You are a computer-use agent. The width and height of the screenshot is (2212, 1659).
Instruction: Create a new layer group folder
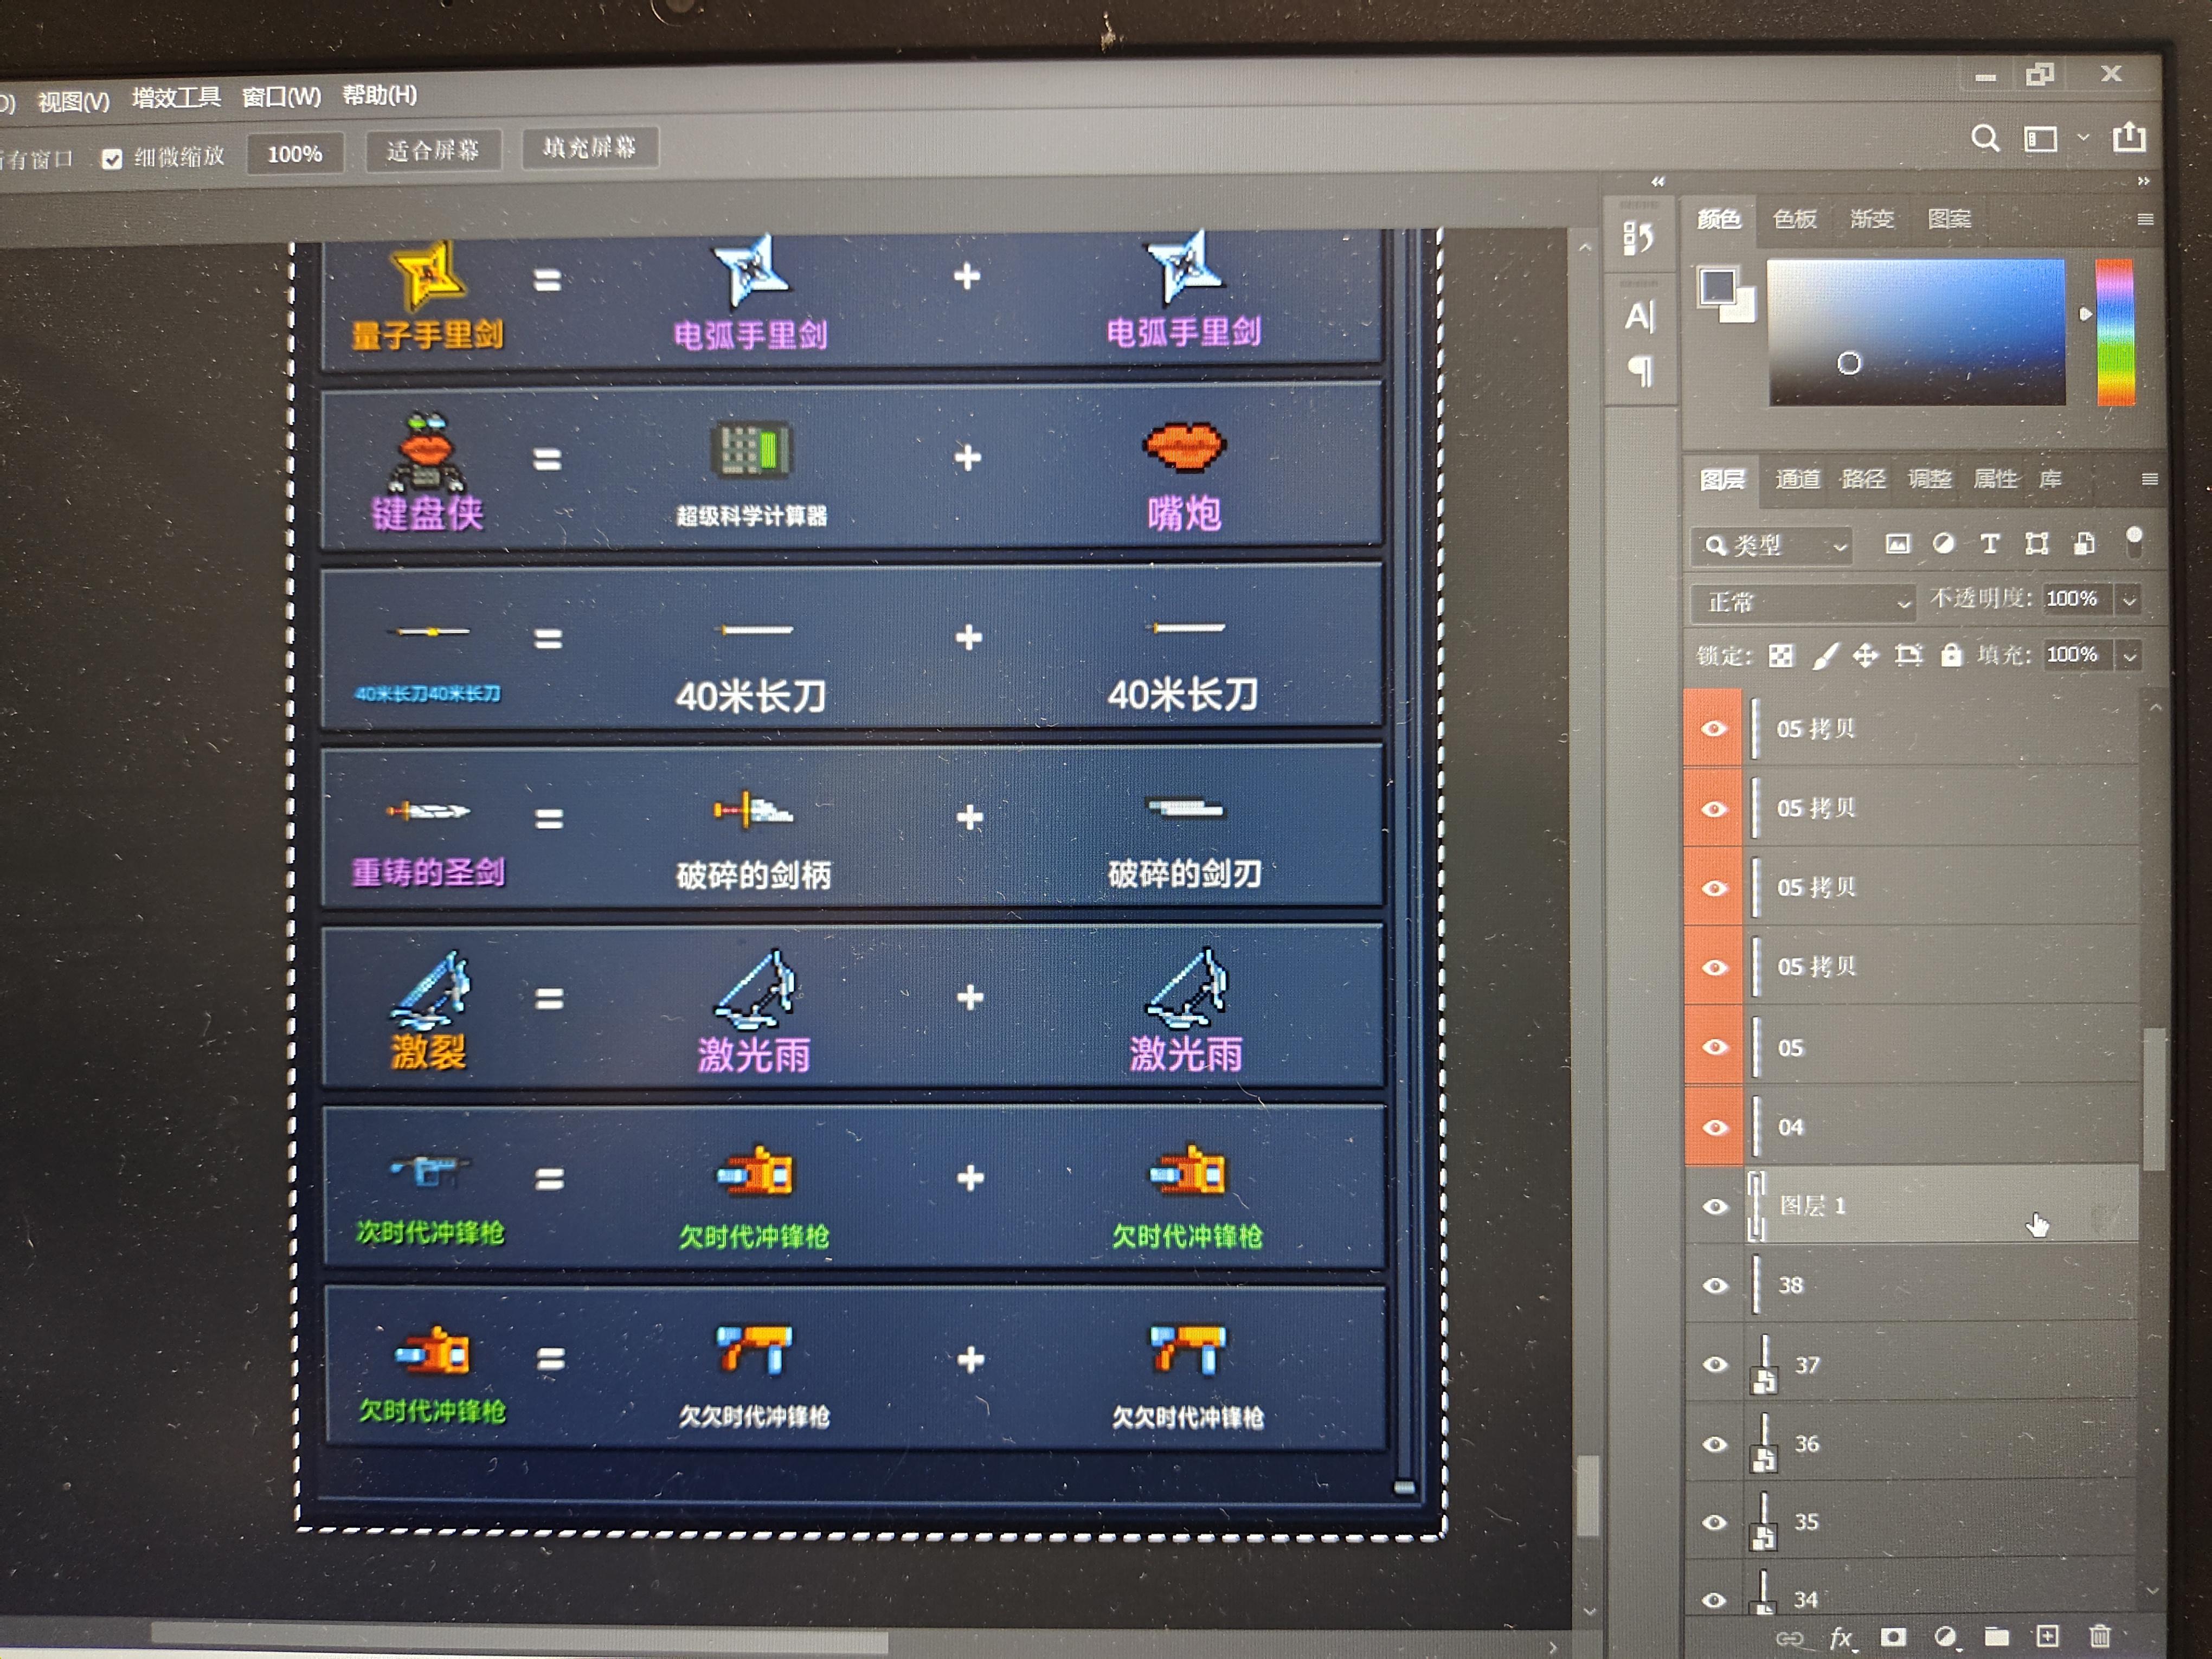1996,1636
